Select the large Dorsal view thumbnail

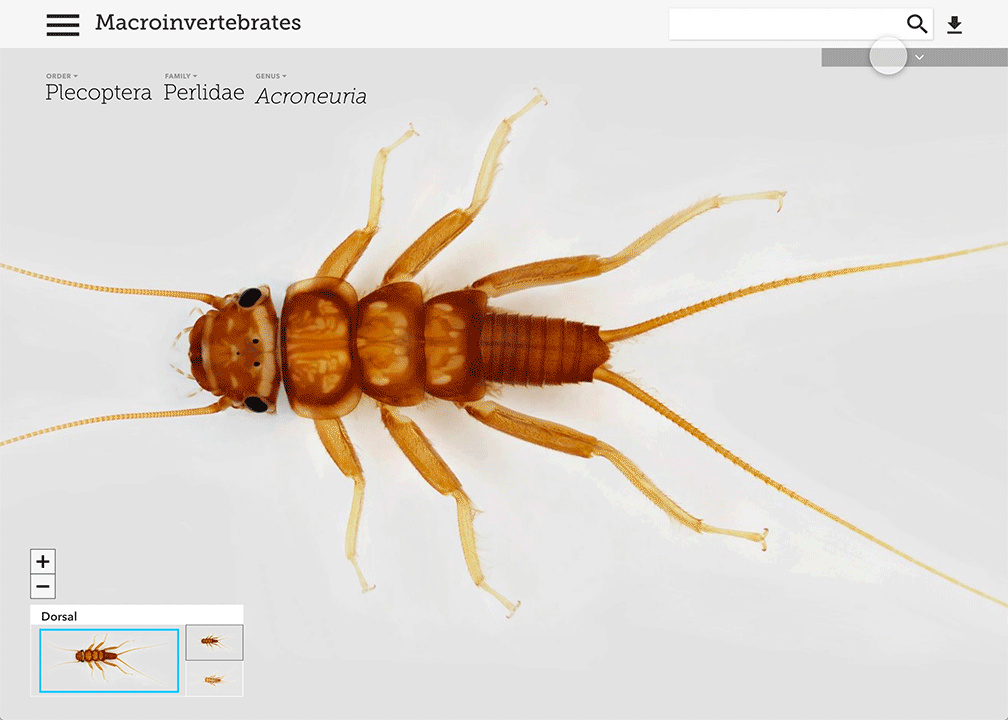coord(109,661)
